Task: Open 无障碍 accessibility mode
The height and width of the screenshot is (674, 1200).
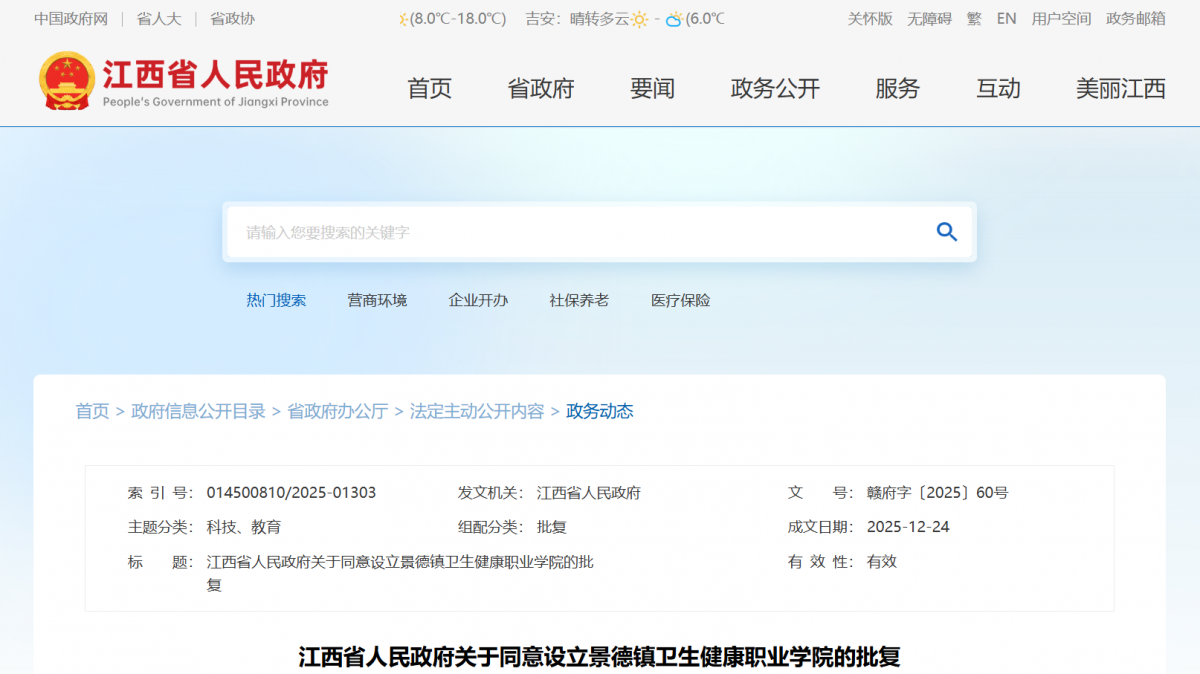Action: click(x=929, y=19)
